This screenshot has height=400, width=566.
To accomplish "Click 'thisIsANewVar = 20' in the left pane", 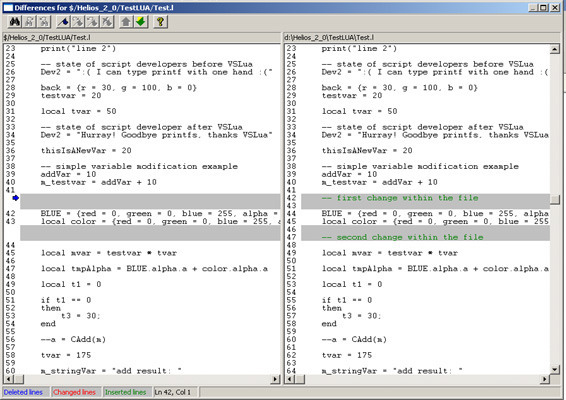I will tap(86, 151).
